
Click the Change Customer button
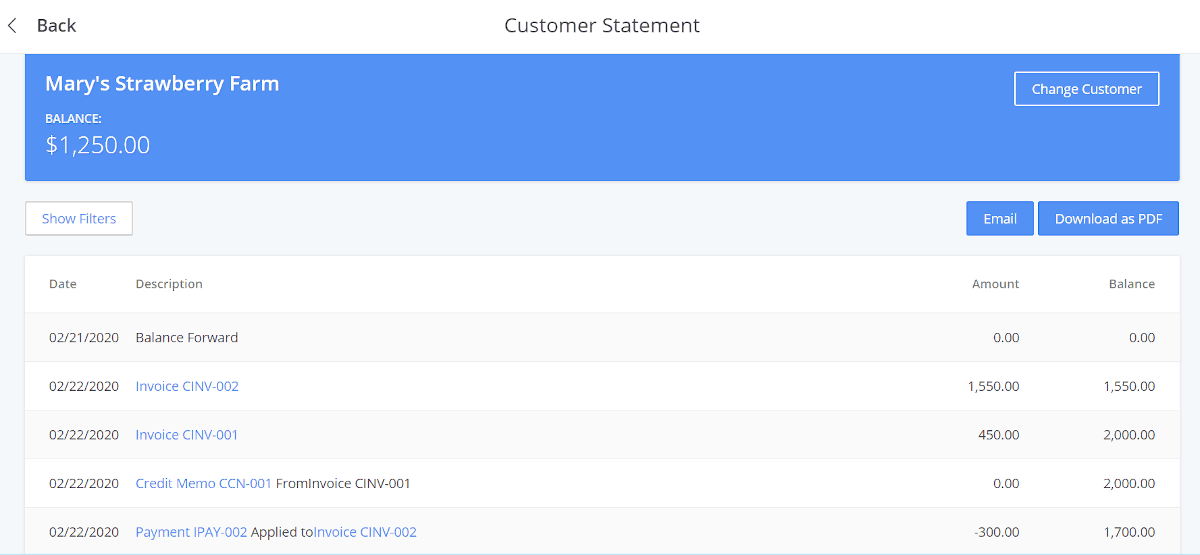click(1086, 88)
